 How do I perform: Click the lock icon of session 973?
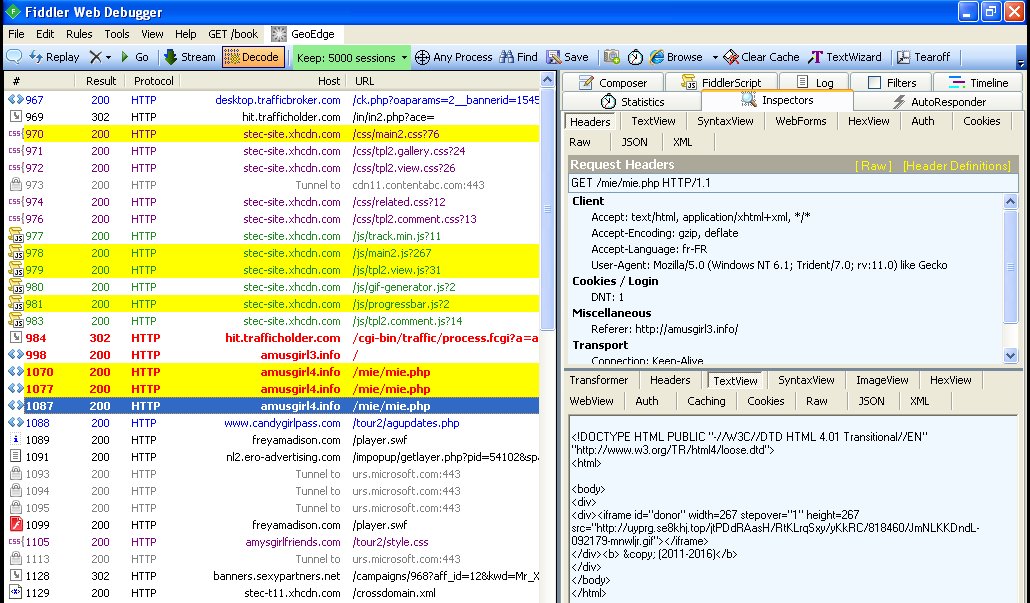coord(16,185)
